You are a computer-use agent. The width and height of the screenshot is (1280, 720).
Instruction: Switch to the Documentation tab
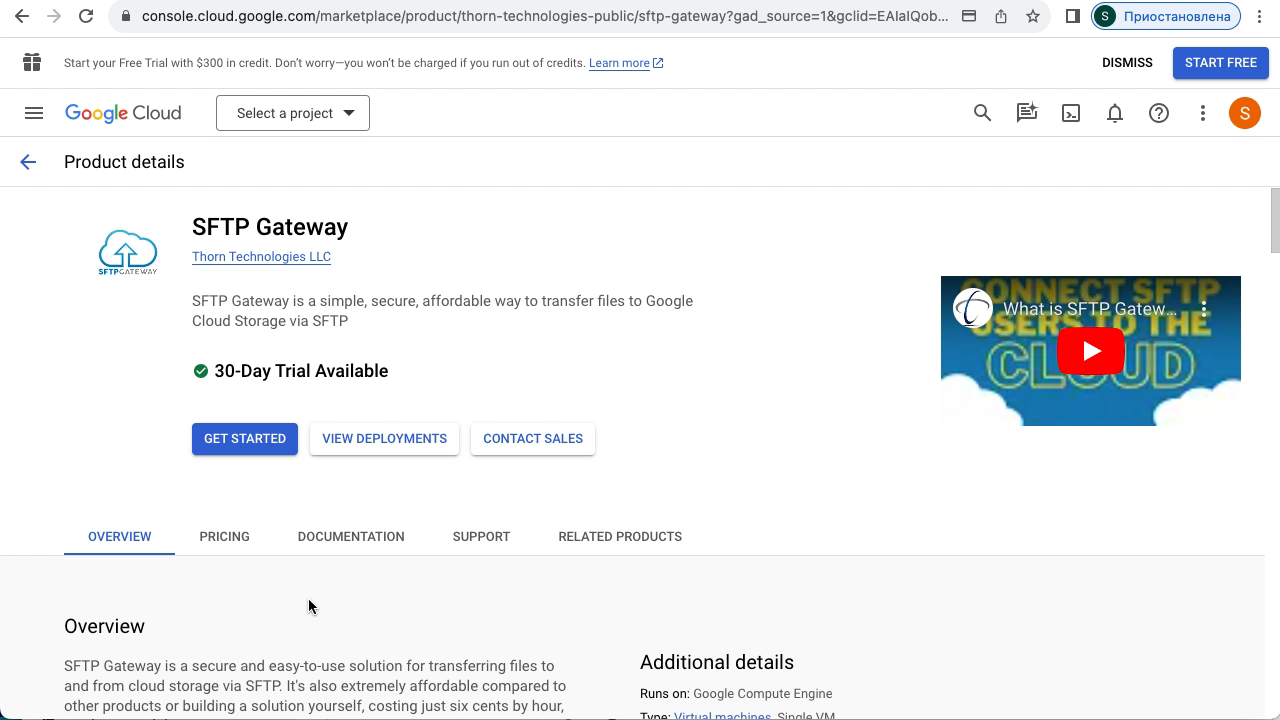click(x=351, y=537)
